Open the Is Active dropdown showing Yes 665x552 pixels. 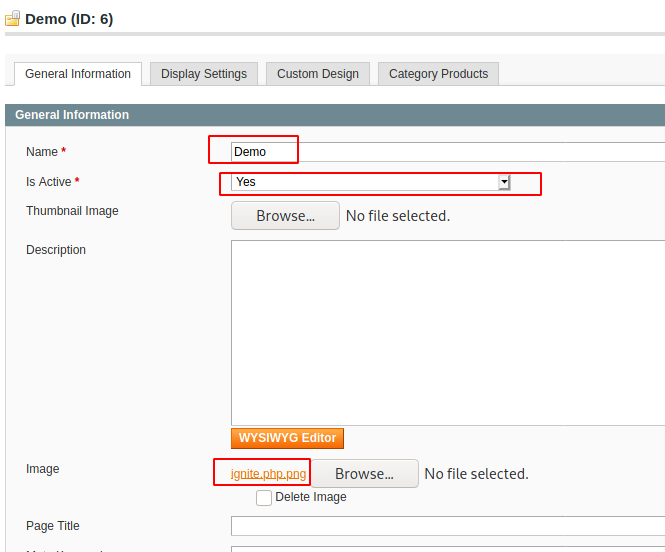(371, 182)
